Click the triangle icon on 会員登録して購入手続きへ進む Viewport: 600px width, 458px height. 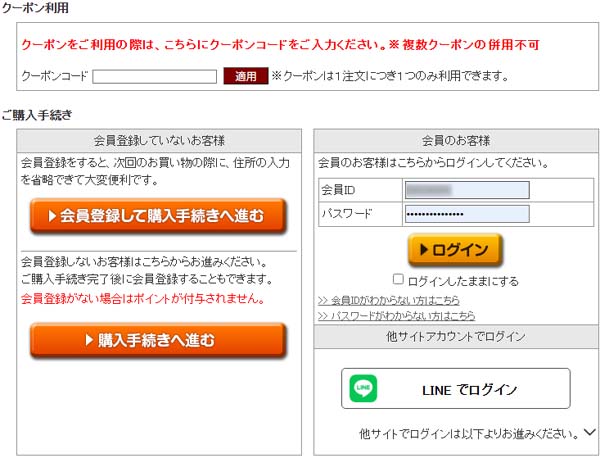click(x=52, y=216)
